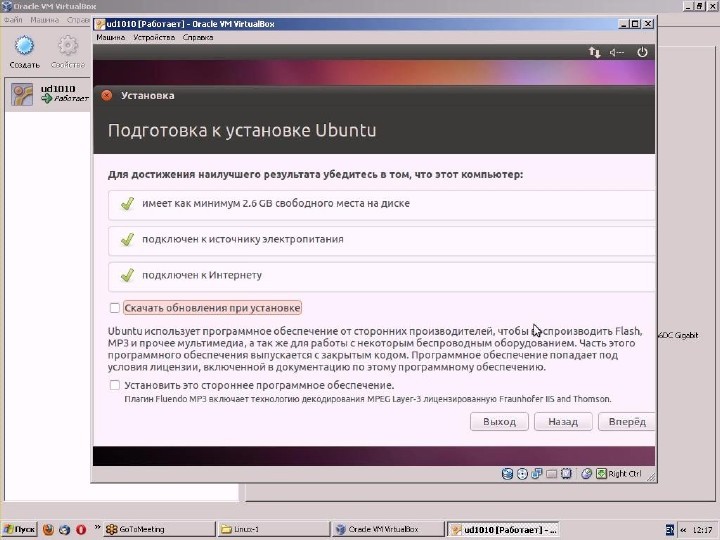
Task: Open Справка menu in VM window
Action: [x=197, y=37]
